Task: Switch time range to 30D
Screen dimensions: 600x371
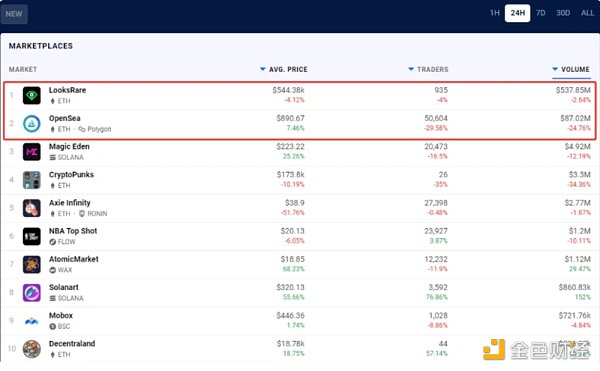Action: pos(563,13)
